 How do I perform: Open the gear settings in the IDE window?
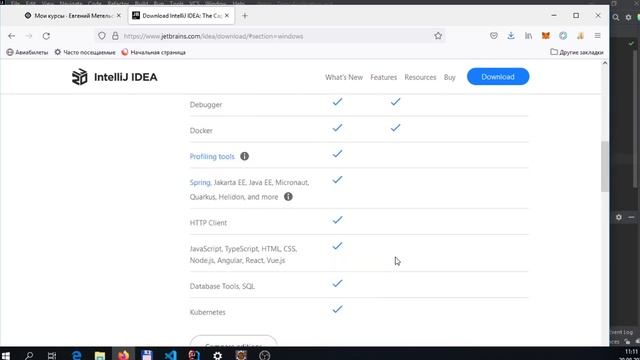pos(628,17)
